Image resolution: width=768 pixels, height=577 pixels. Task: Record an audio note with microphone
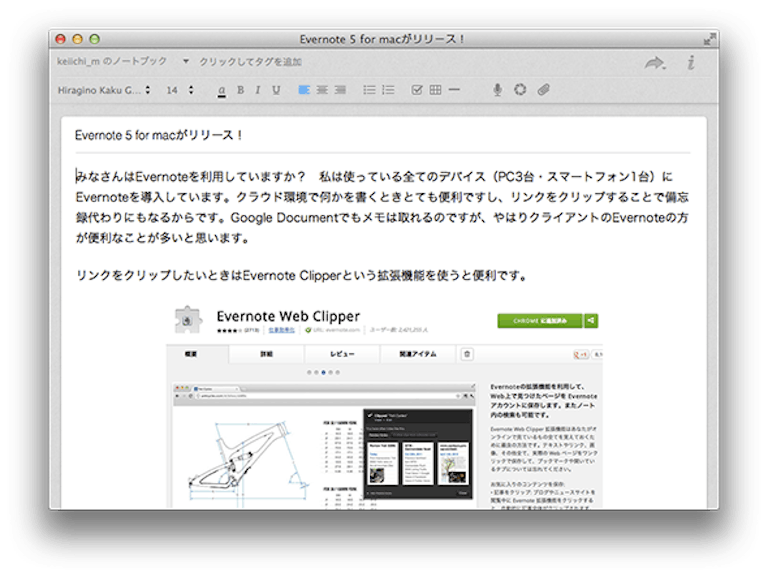497,90
